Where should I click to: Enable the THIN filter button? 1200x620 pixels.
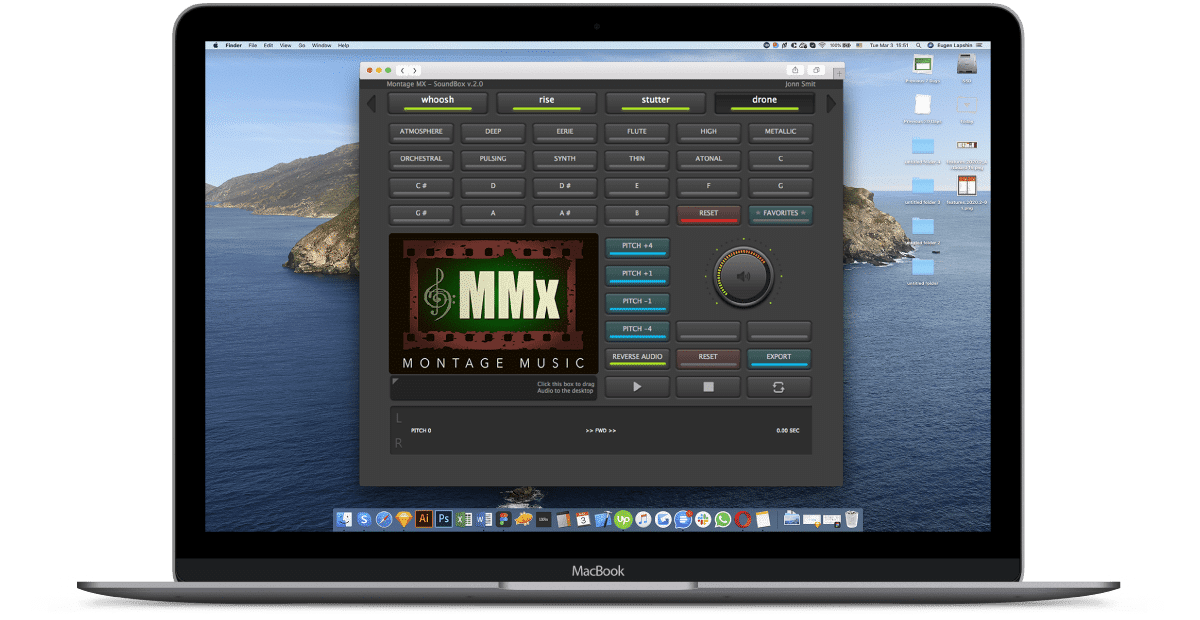coord(637,160)
